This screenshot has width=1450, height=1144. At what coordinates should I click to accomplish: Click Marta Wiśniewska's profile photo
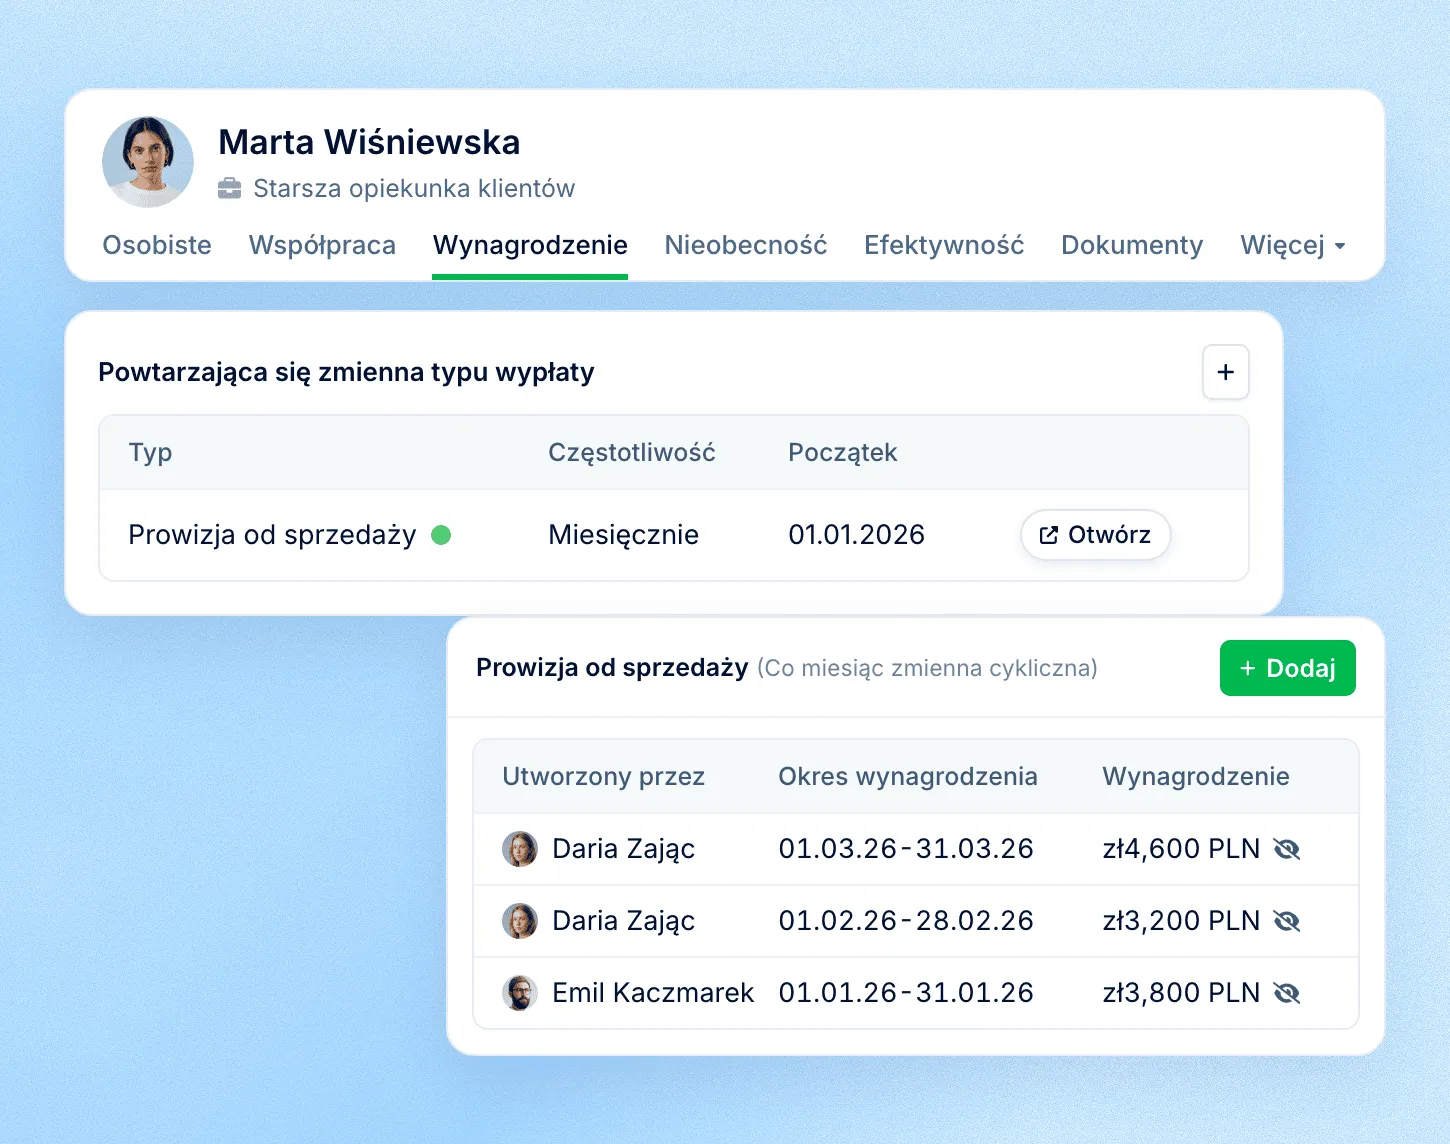148,162
